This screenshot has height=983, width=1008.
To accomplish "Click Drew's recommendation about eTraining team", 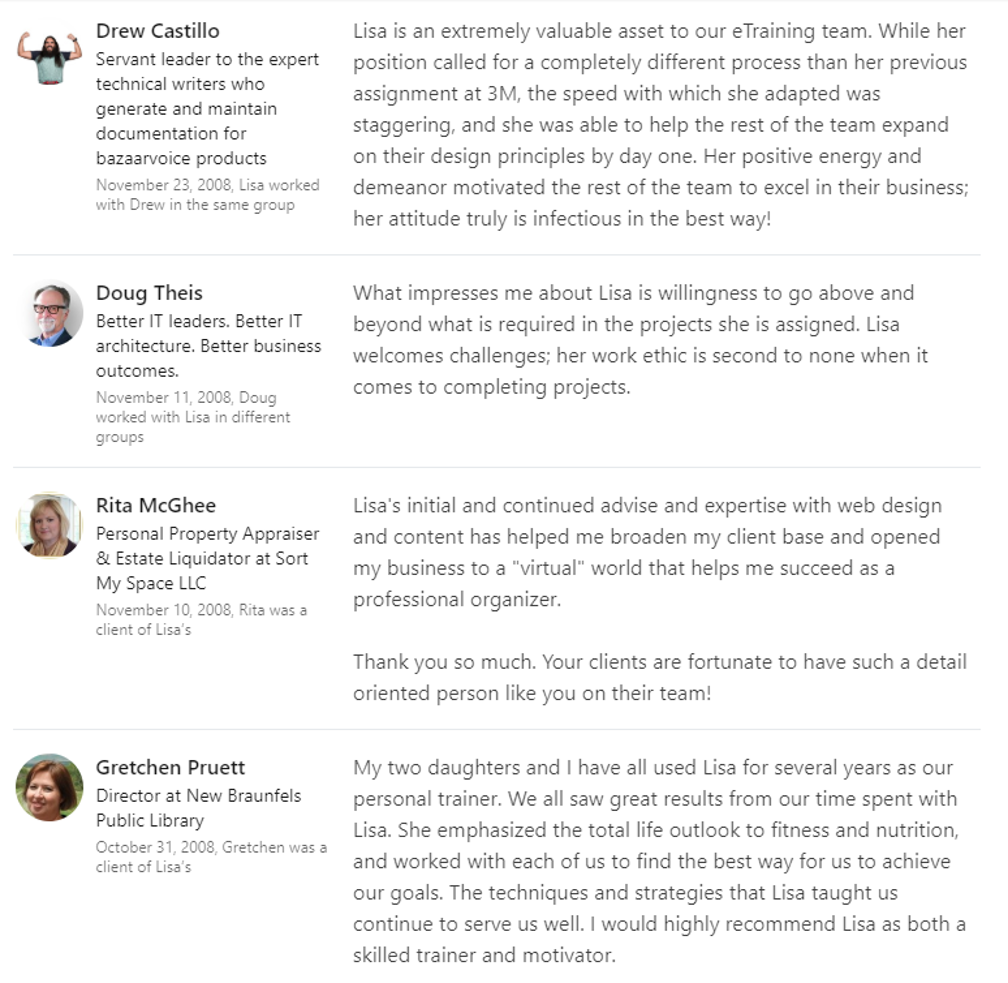I will (x=660, y=125).
